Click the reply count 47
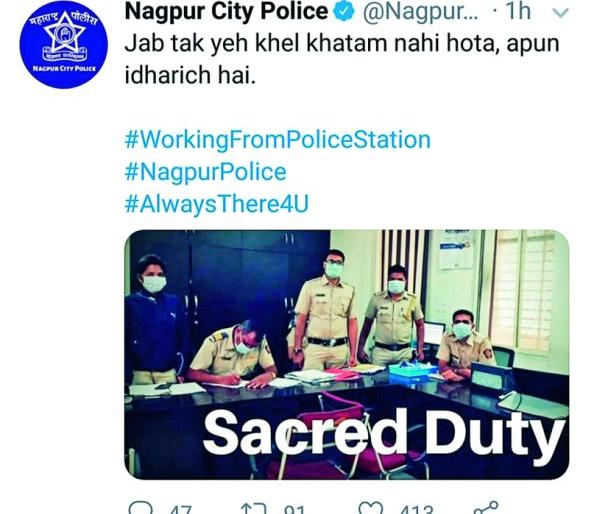 (x=181, y=509)
